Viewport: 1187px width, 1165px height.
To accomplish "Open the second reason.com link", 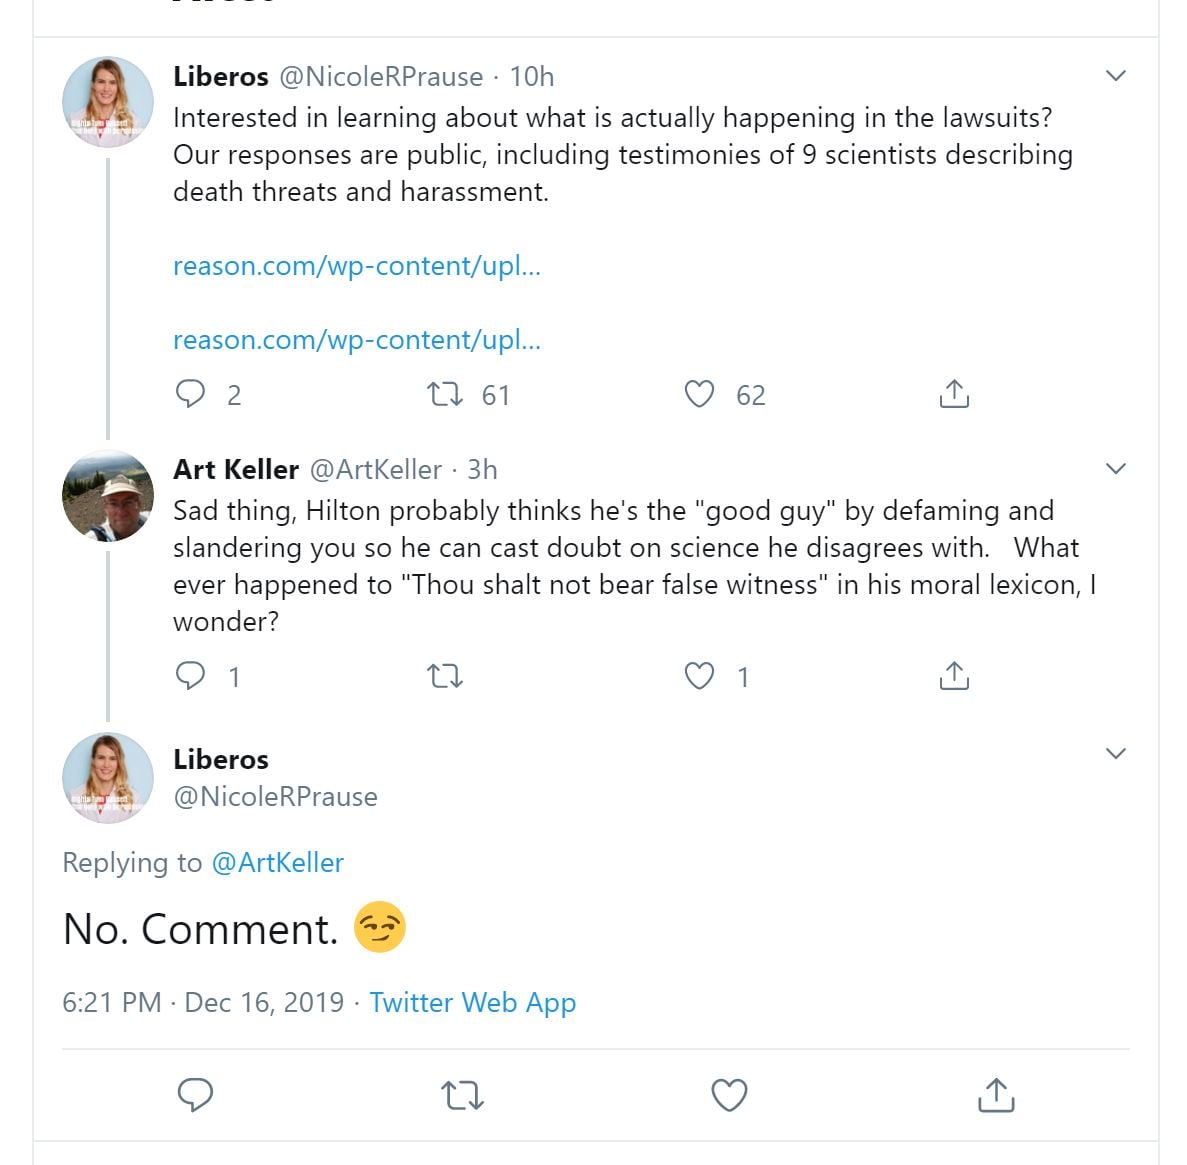I will (357, 340).
